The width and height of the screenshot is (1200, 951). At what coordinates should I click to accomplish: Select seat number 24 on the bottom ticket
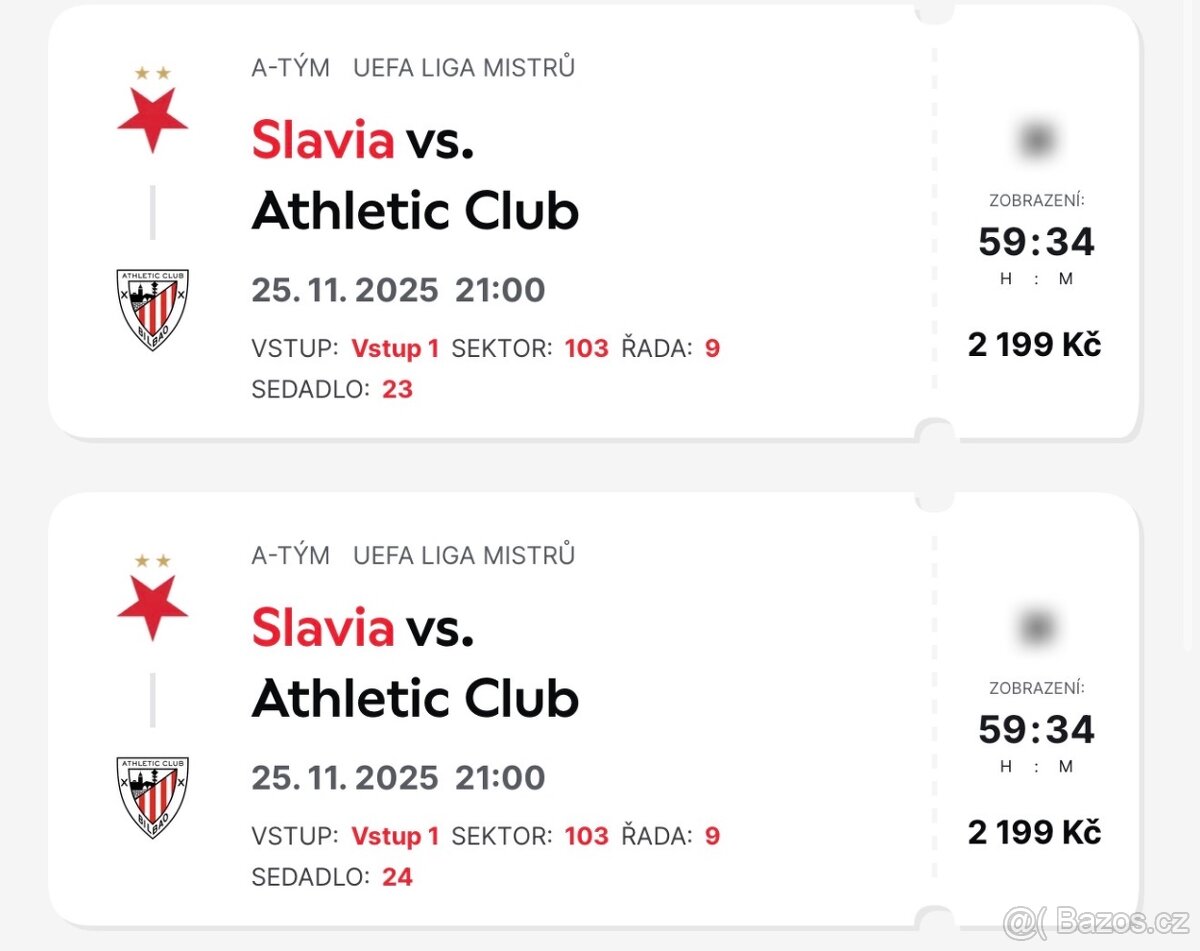(x=398, y=877)
